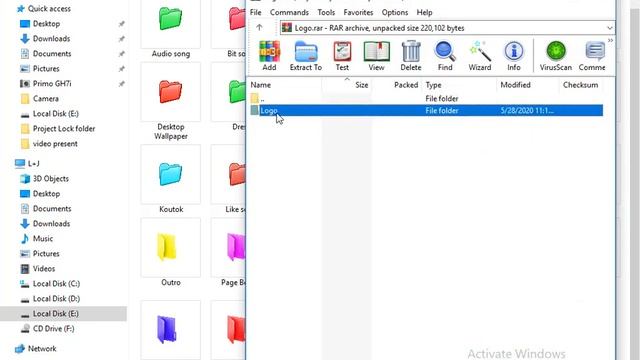Select the purple folder below Outro
This screenshot has width=640, height=360.
tap(167, 330)
